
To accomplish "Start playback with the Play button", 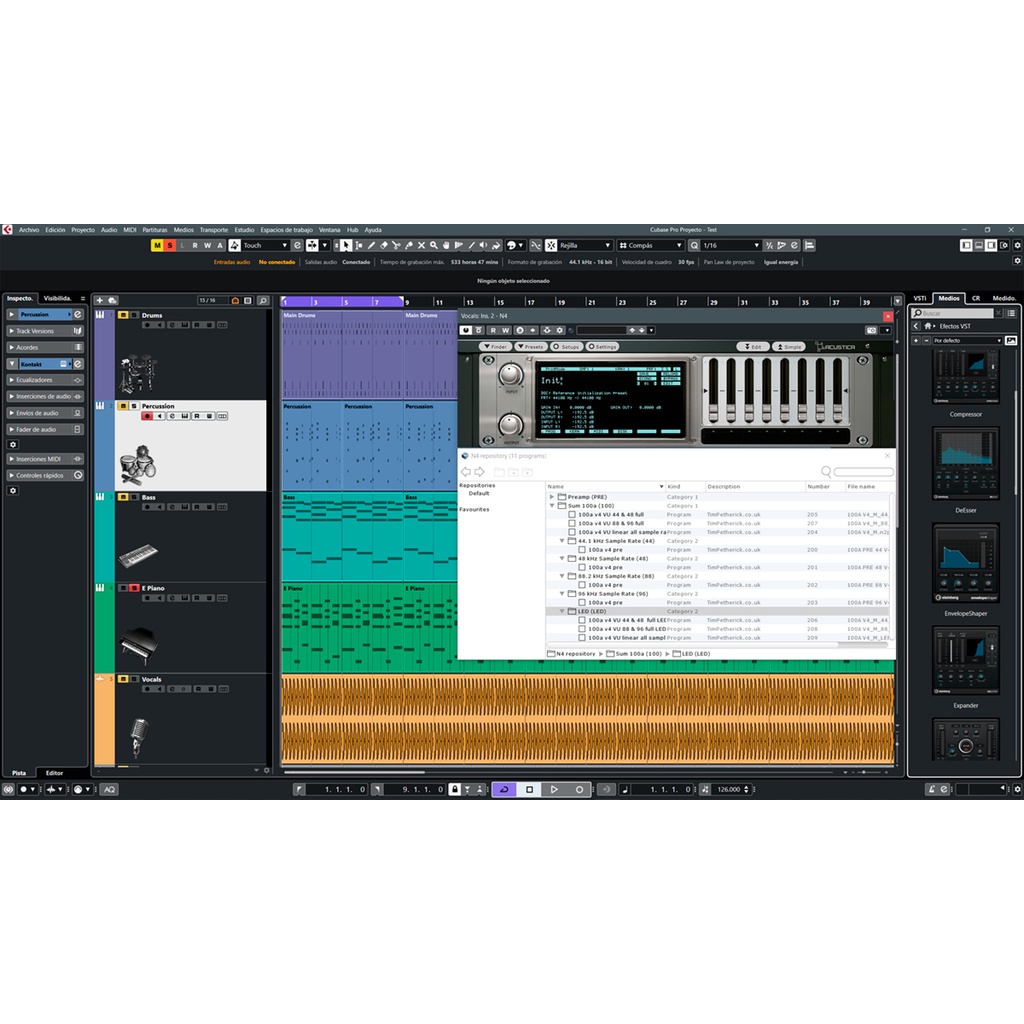I will click(x=554, y=789).
